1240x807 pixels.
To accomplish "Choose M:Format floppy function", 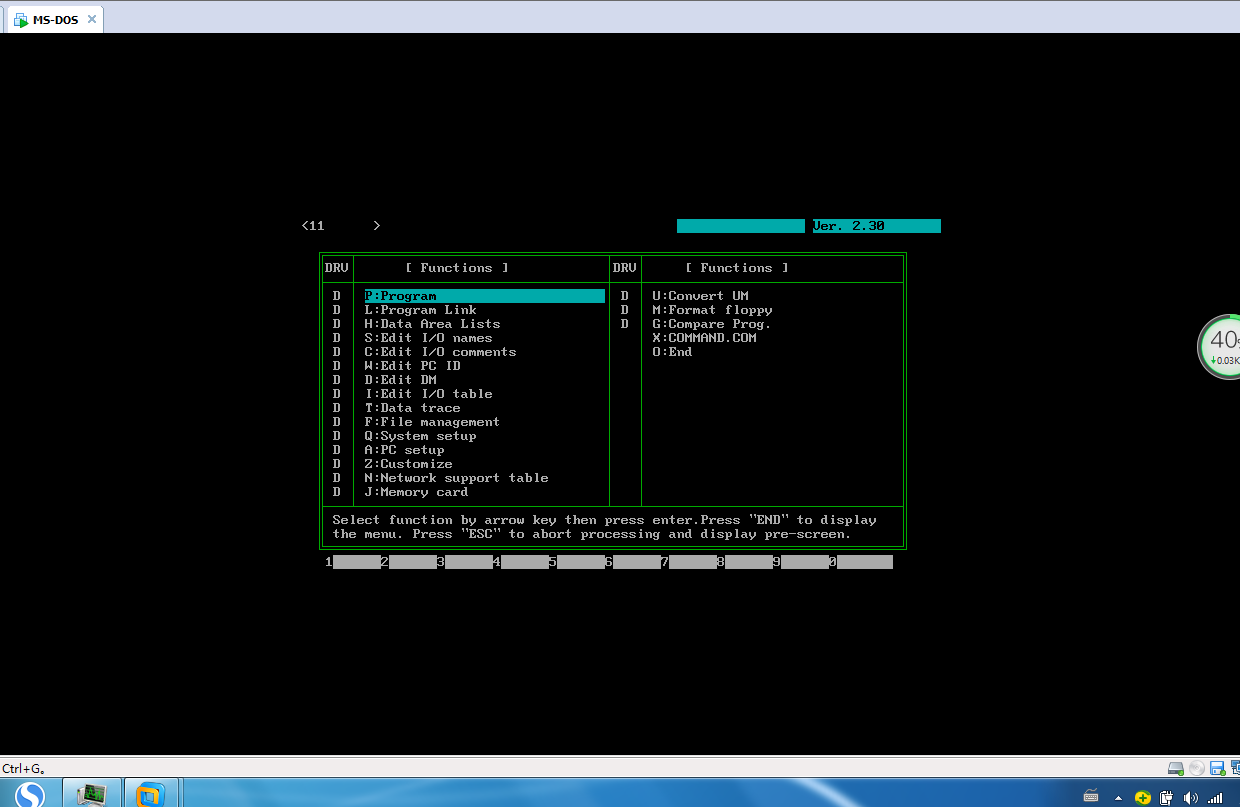I will pyautogui.click(x=712, y=310).
